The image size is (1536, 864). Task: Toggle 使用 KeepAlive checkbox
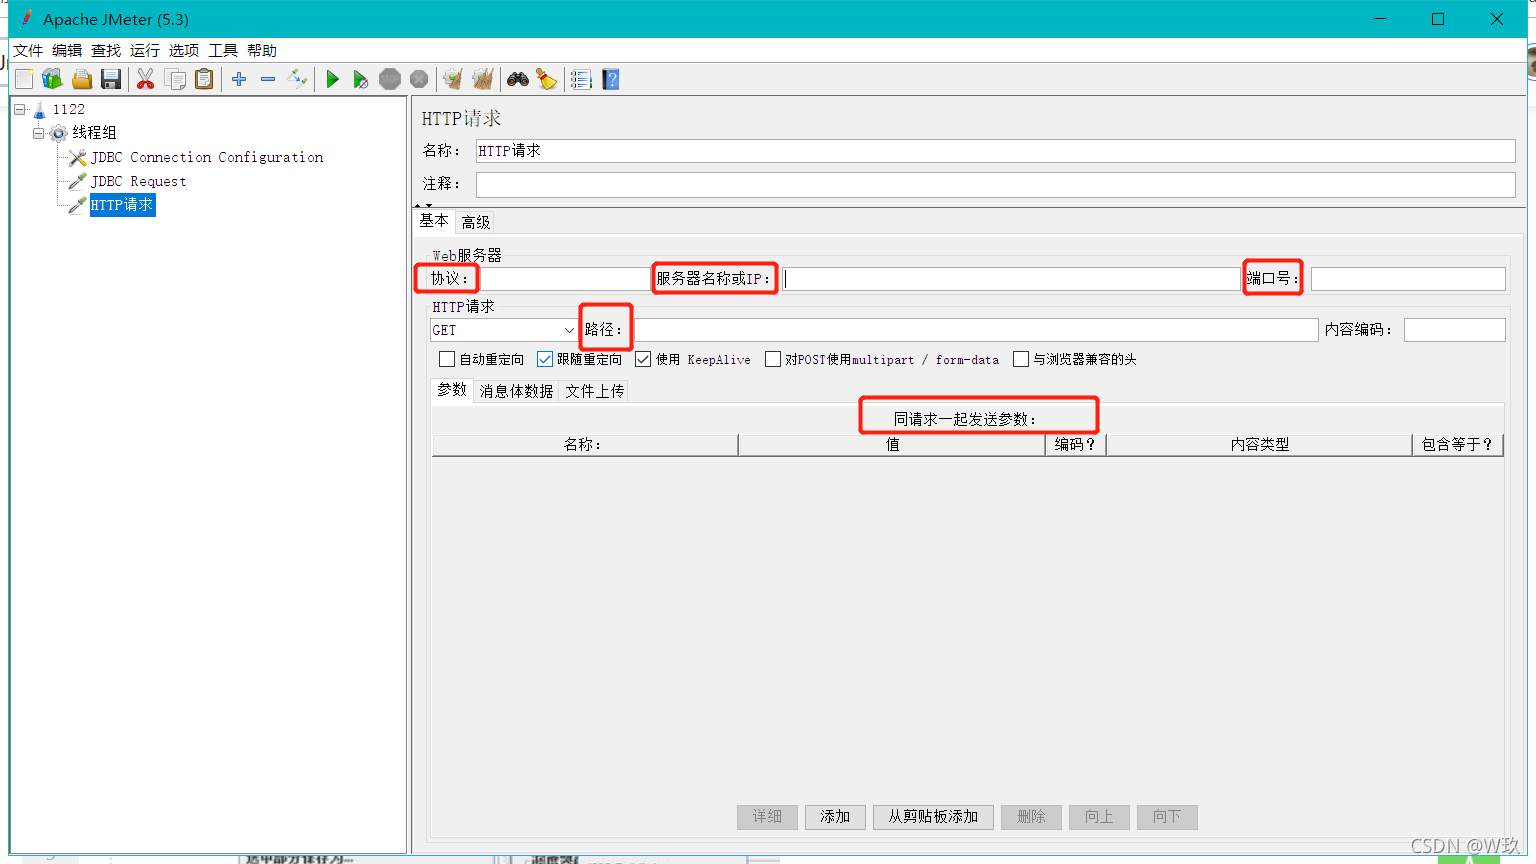643,359
